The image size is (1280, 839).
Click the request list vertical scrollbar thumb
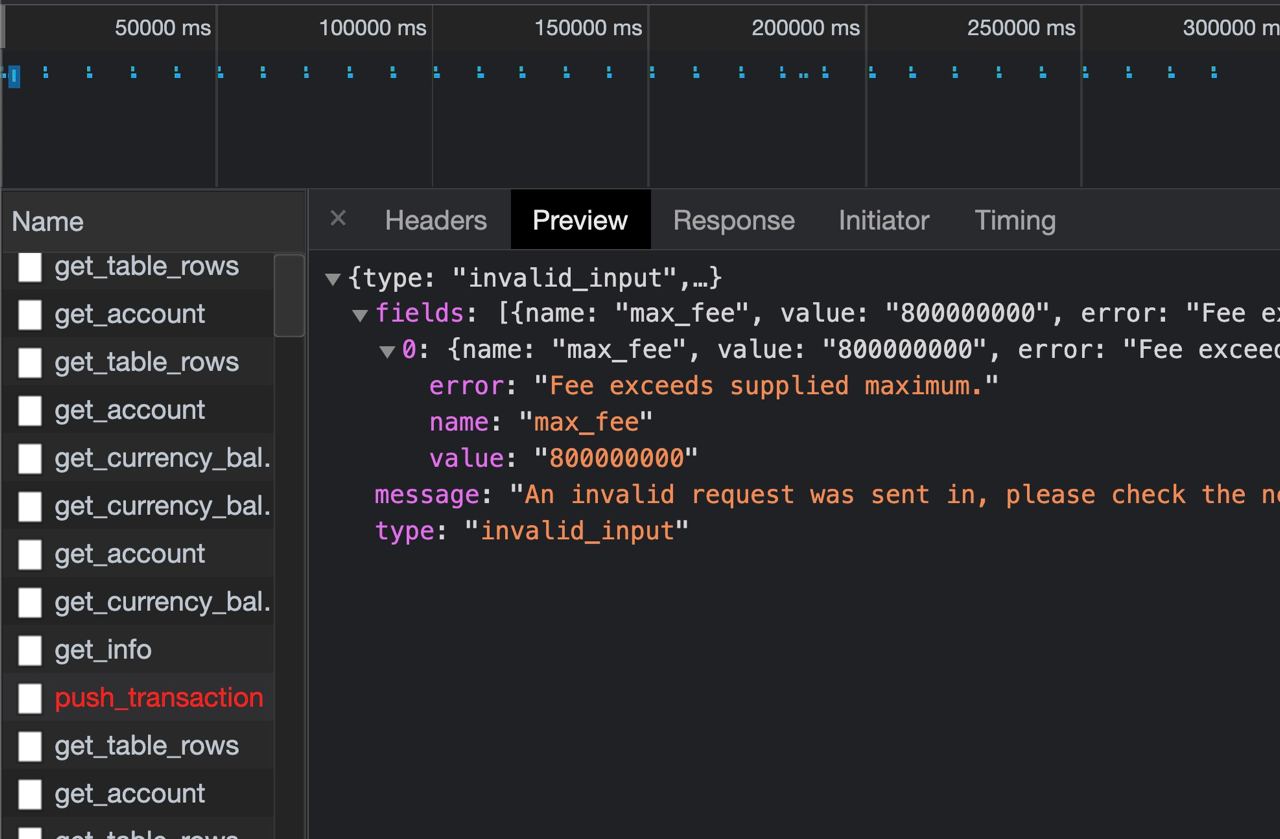point(289,295)
